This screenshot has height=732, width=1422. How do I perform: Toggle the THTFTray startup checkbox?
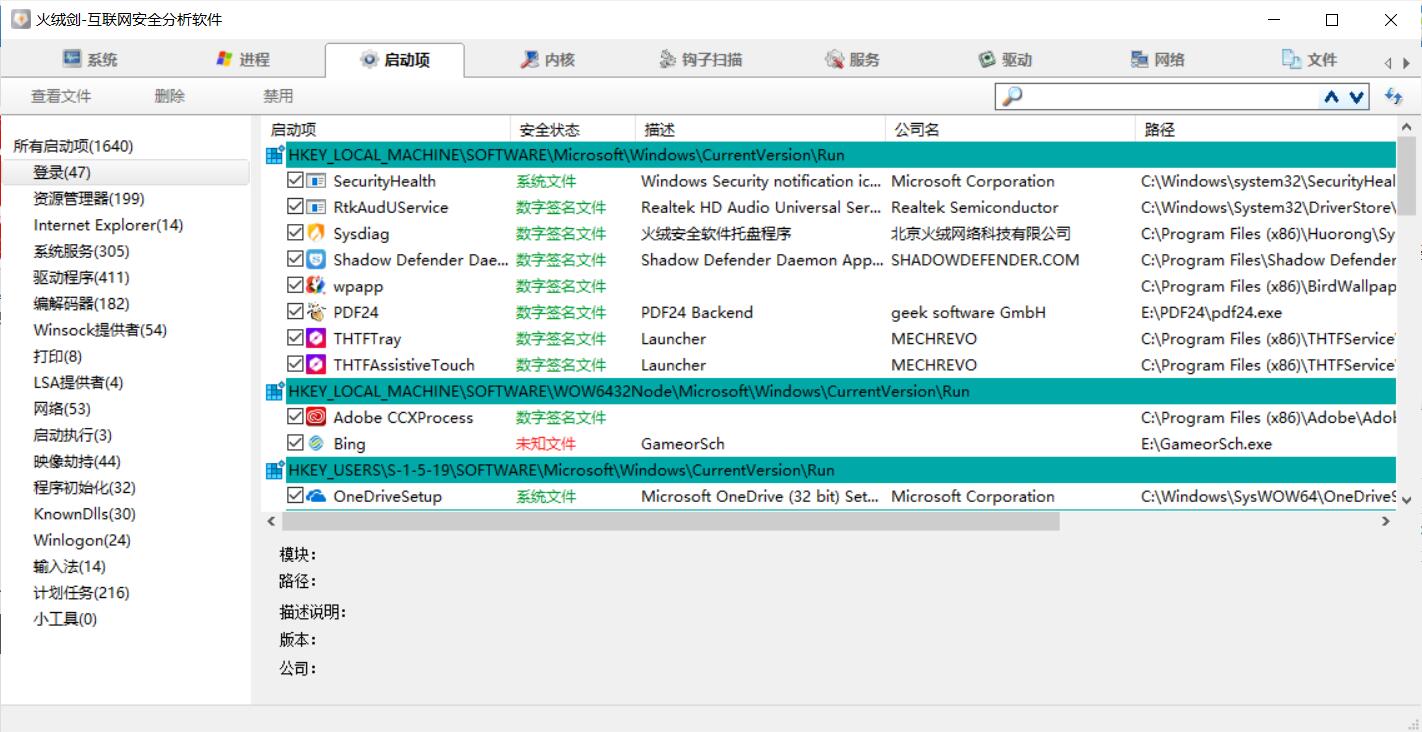[x=295, y=339]
